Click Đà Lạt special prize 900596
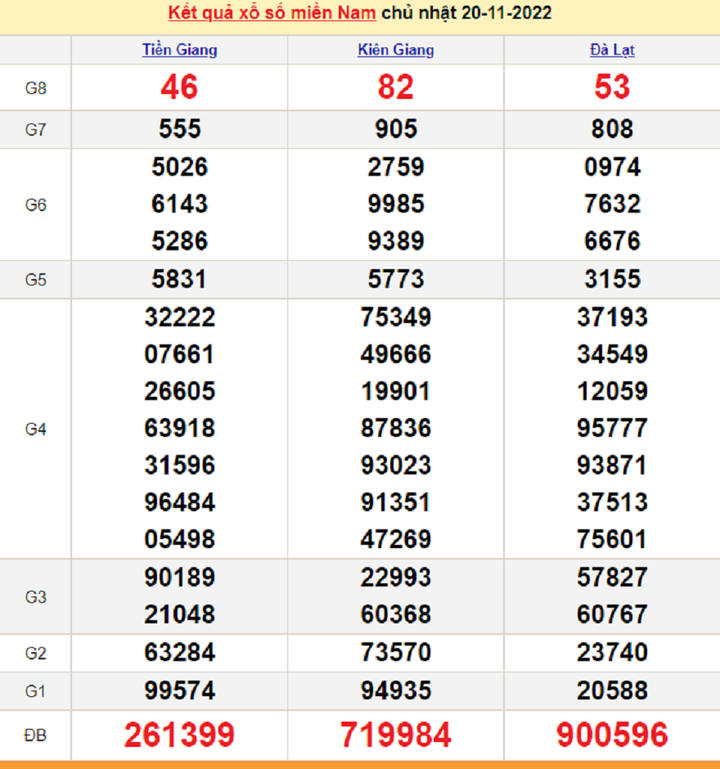Image resolution: width=720 pixels, height=769 pixels. [611, 736]
